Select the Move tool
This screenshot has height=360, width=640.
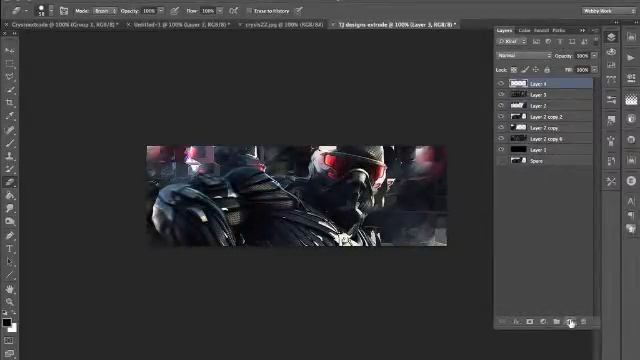pyautogui.click(x=9, y=50)
